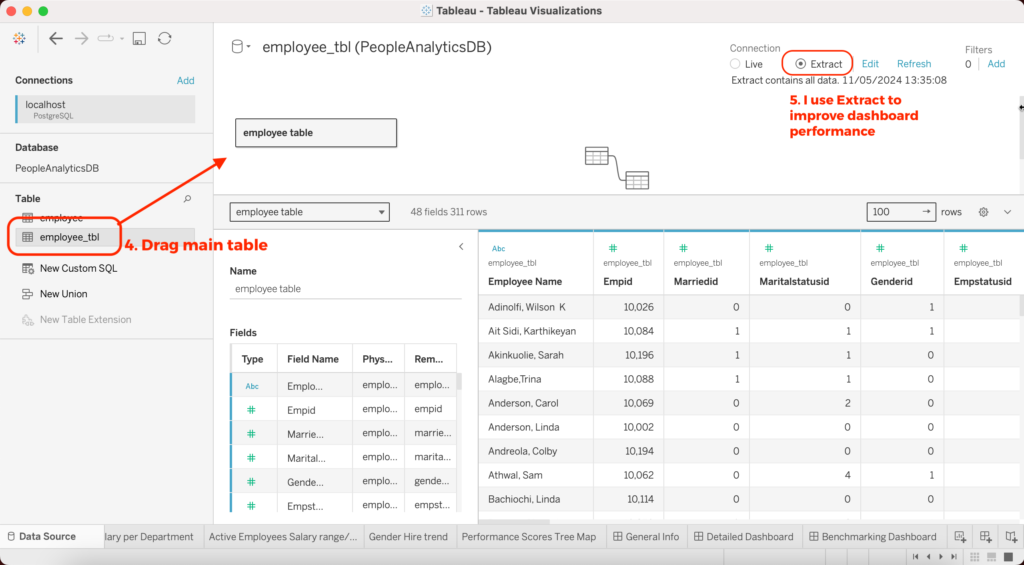
Task: Open the employee table dropdown
Action: (x=309, y=212)
